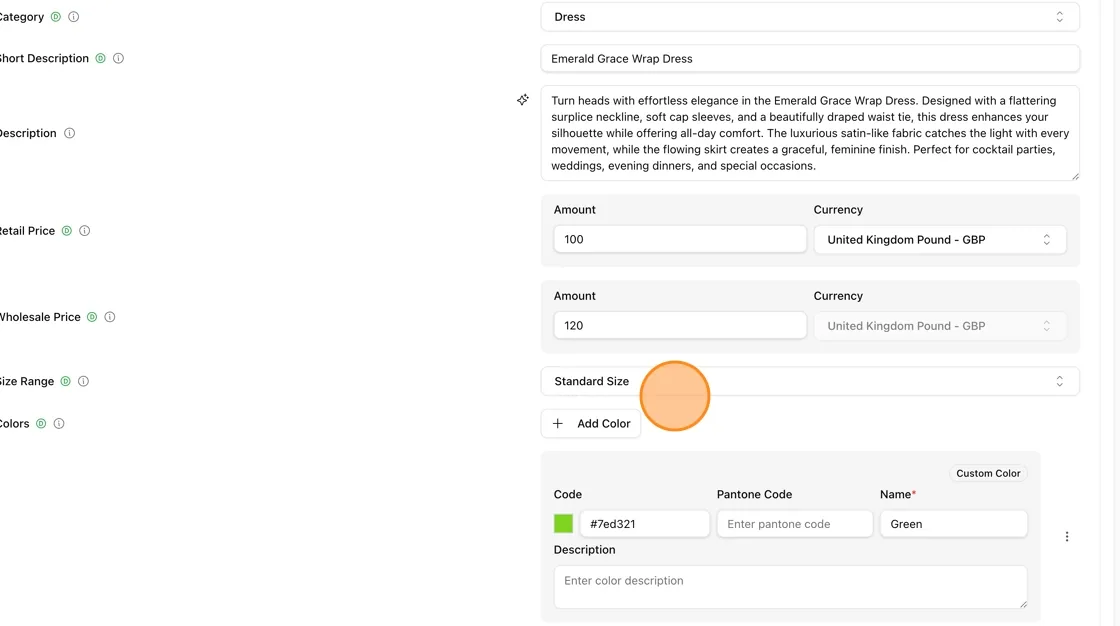Click the color Name field containing Green
The width and height of the screenshot is (1120, 626).
coord(954,524)
